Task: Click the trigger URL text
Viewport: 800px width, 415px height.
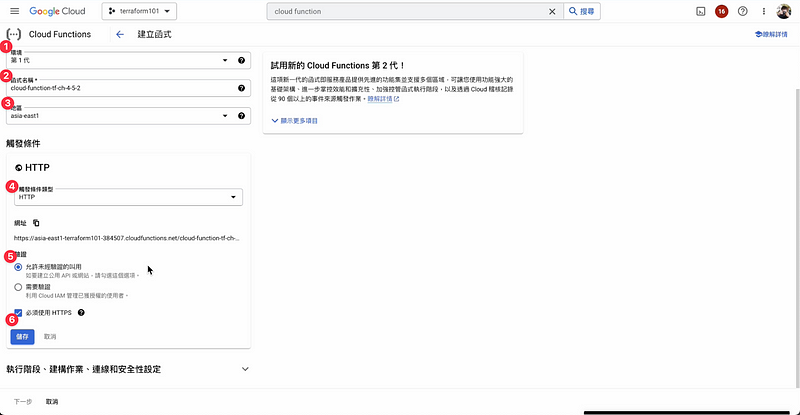Action: click(127, 238)
